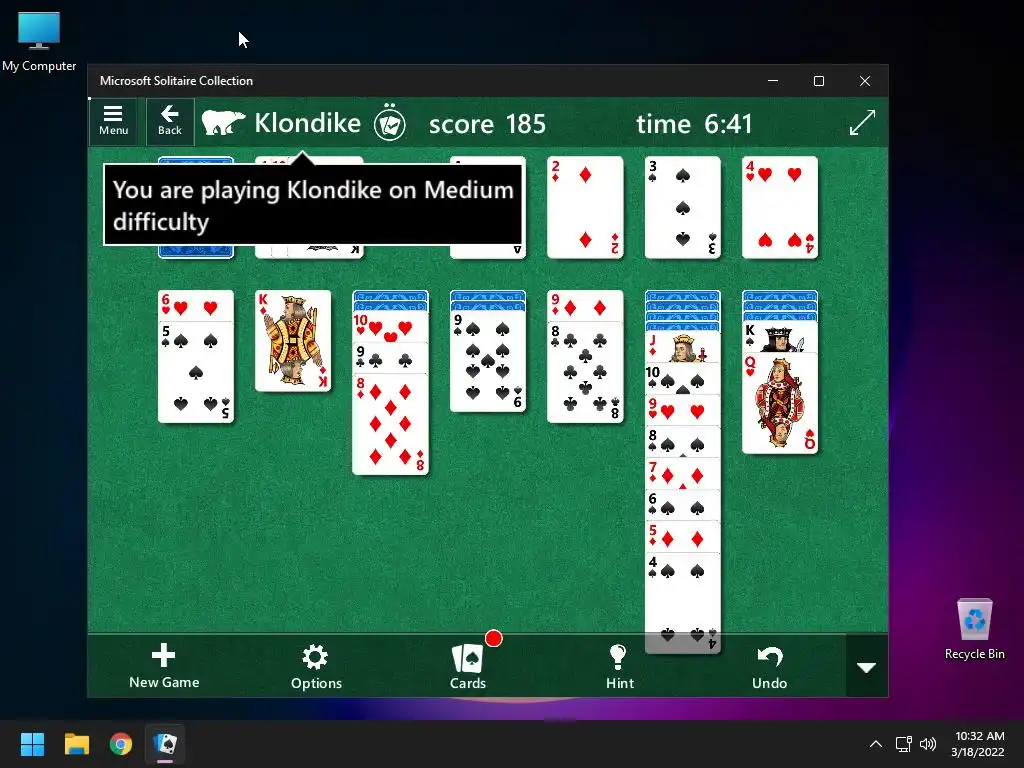Select the 7 of diamonds card
Viewport: 1024px width, 768px height.
click(682, 474)
